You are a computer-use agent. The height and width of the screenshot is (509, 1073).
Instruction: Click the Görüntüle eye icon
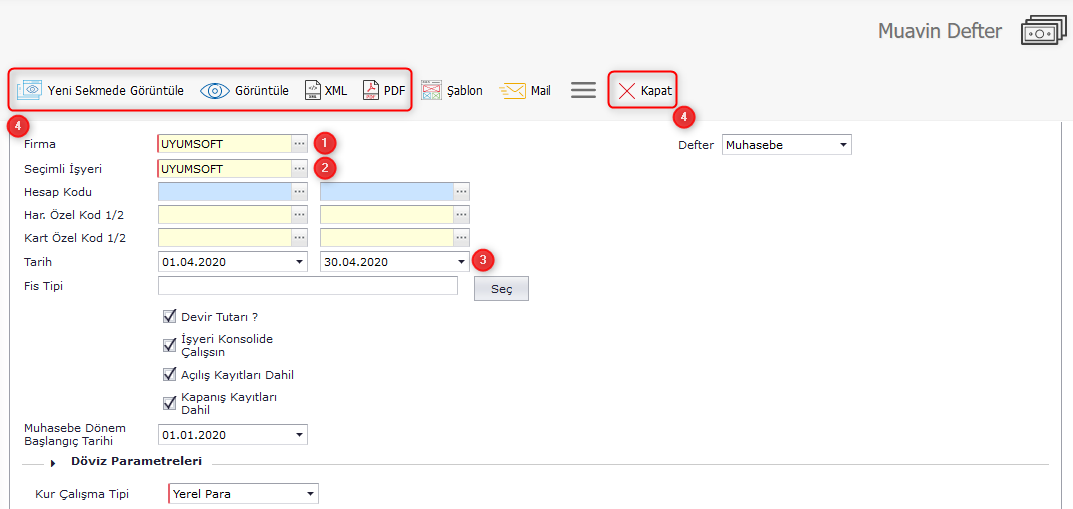[x=214, y=91]
